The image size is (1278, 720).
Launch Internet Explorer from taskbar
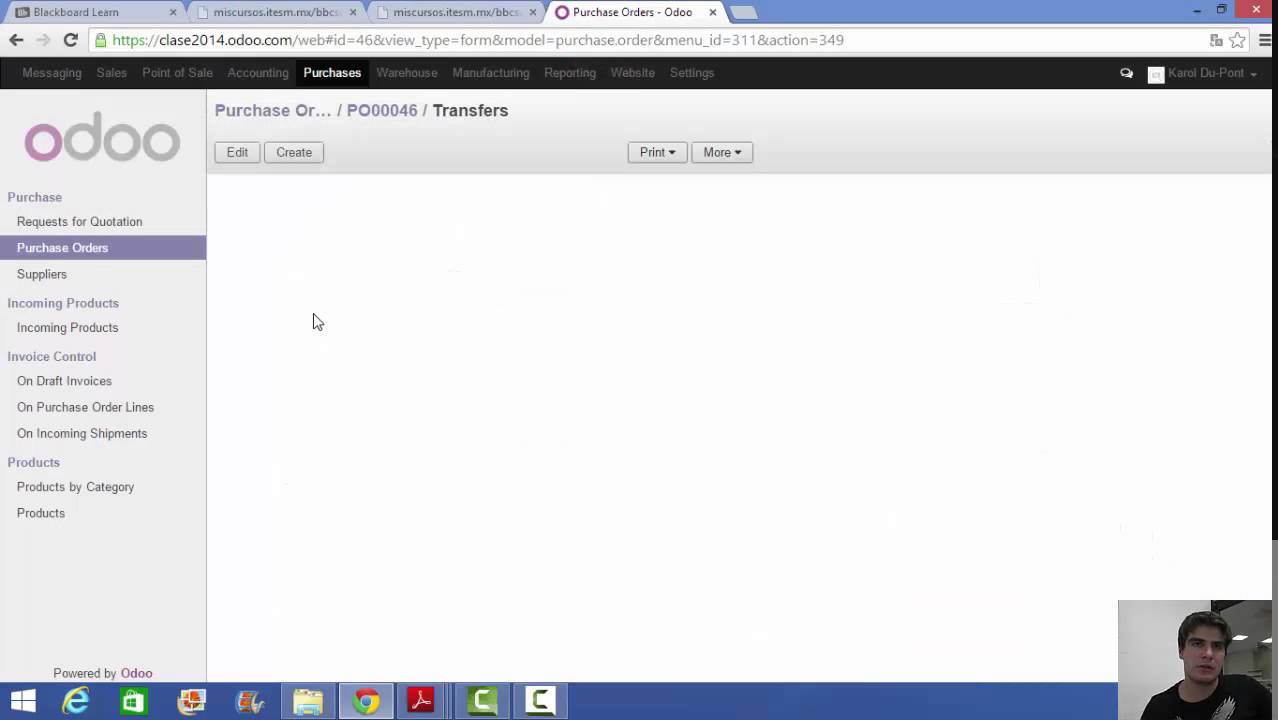tap(75, 701)
